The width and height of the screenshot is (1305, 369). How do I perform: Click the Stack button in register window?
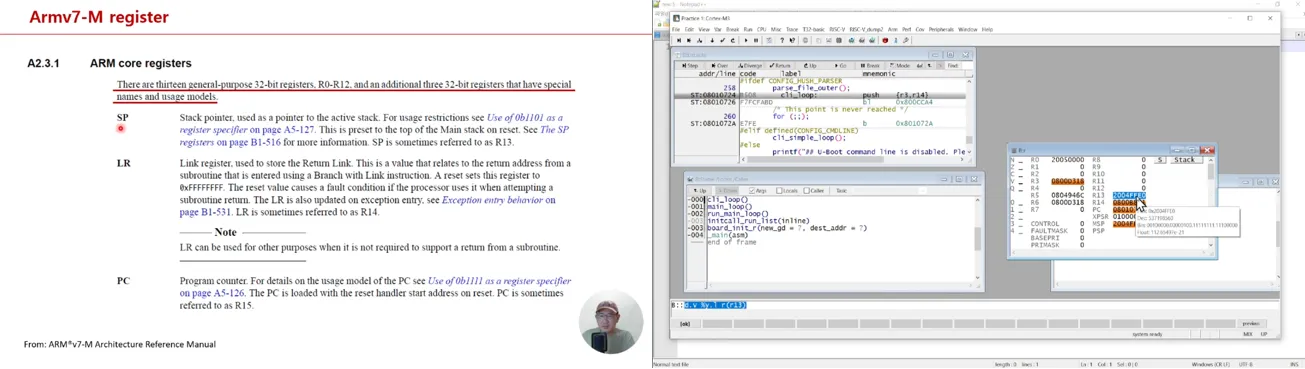point(1185,160)
